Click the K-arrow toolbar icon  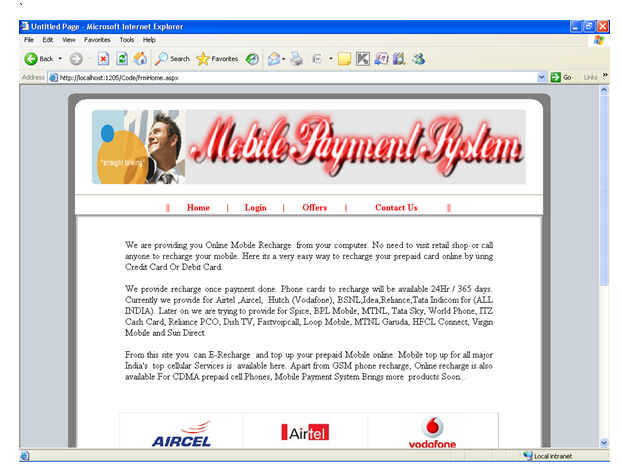click(x=363, y=59)
